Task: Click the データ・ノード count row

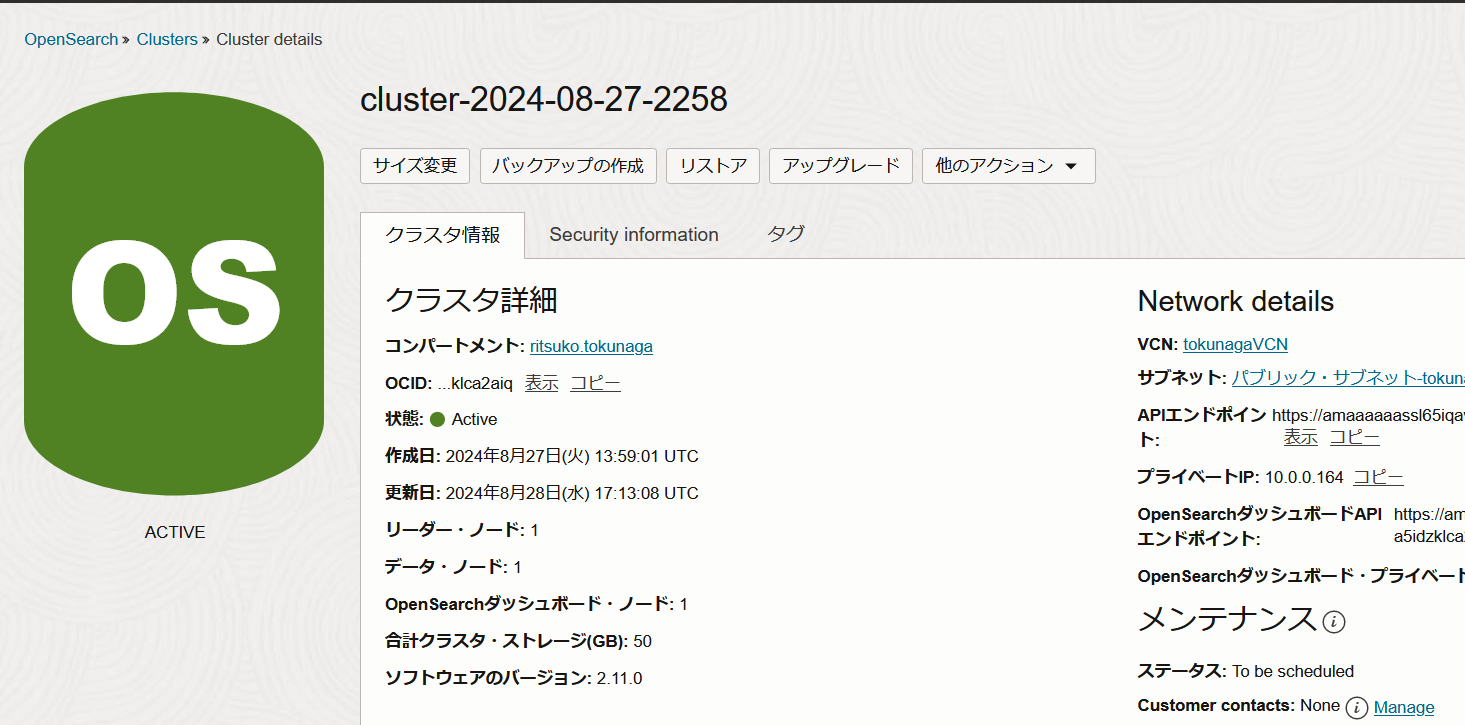Action: pos(453,567)
